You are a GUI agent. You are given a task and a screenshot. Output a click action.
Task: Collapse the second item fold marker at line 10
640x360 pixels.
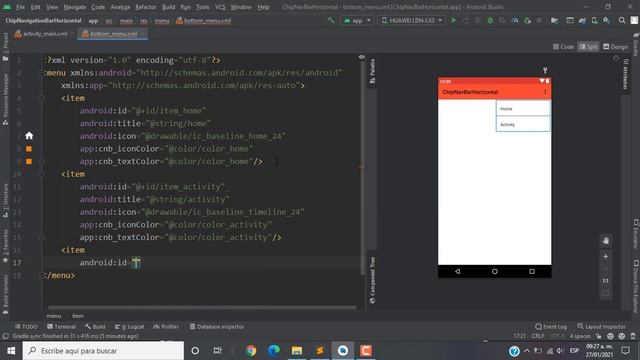coord(42,174)
